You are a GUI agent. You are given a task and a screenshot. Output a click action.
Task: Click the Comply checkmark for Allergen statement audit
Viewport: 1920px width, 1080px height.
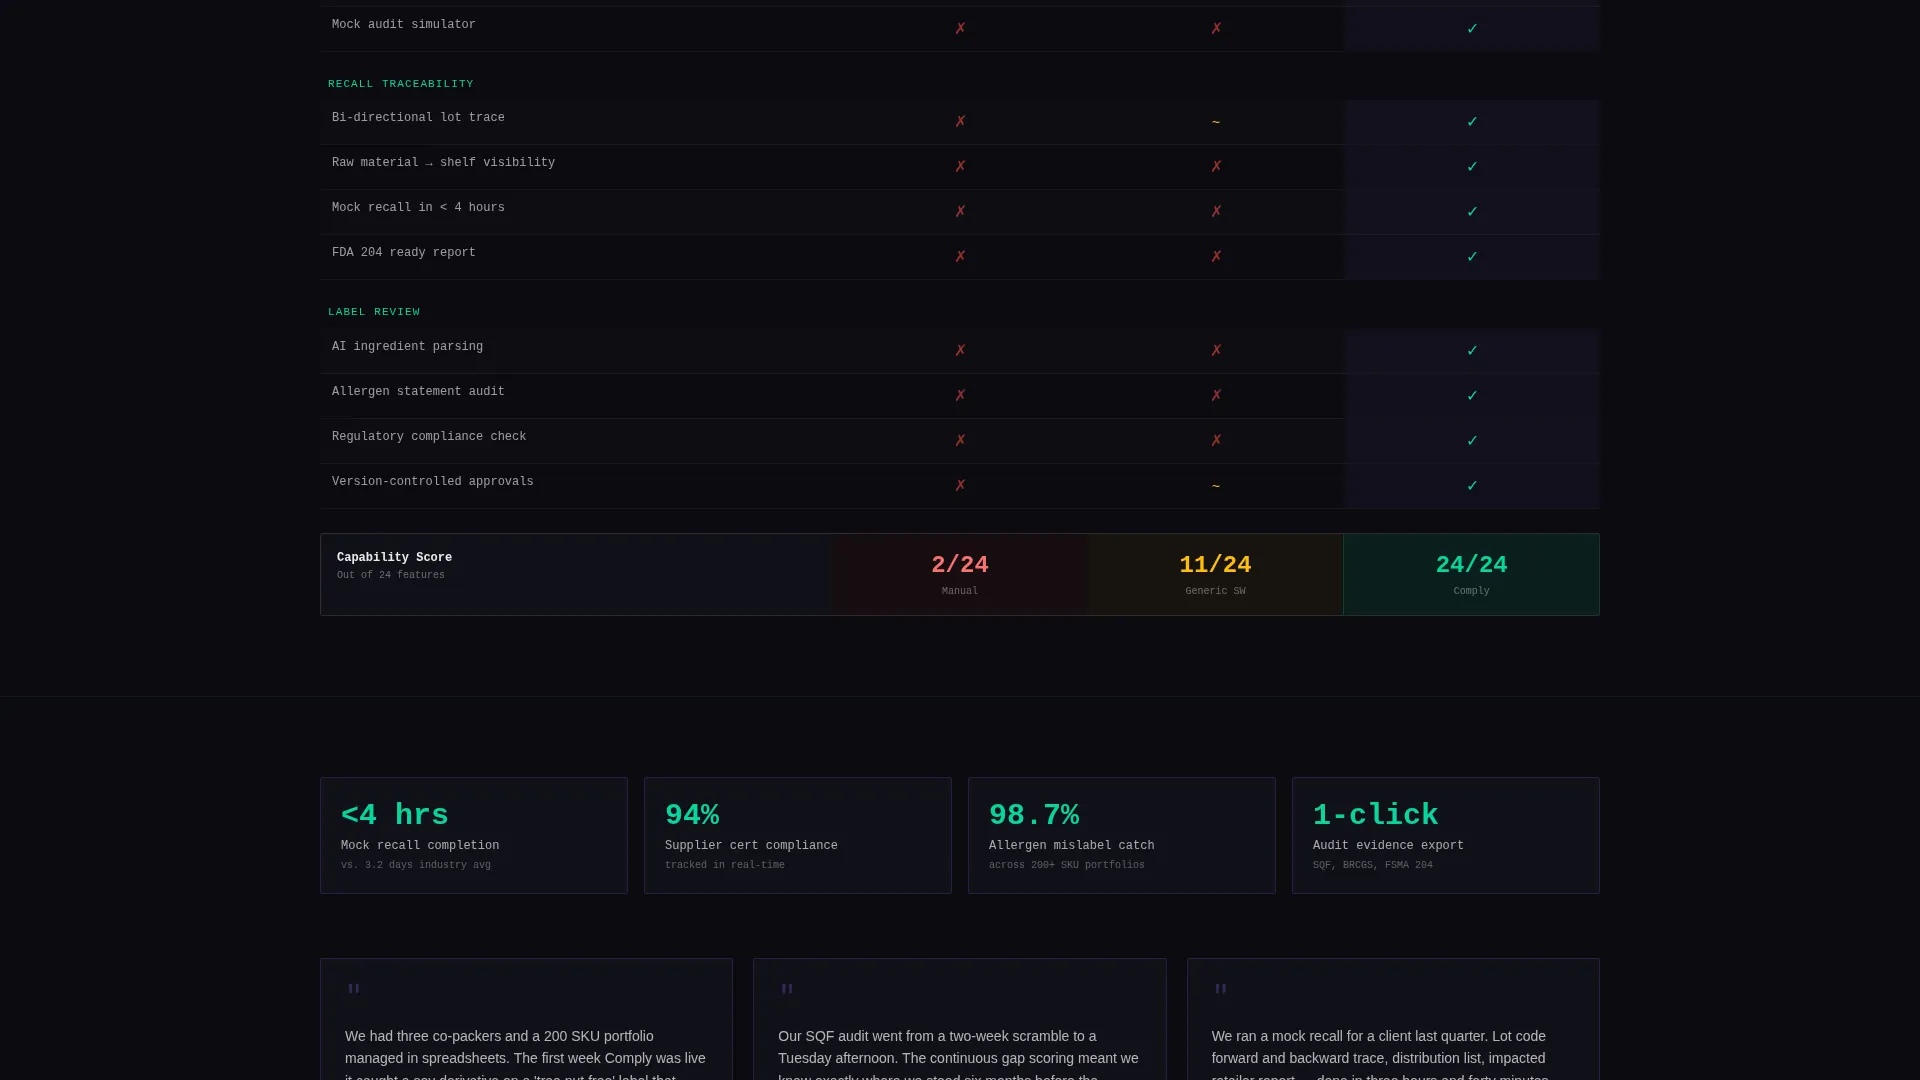click(1472, 396)
